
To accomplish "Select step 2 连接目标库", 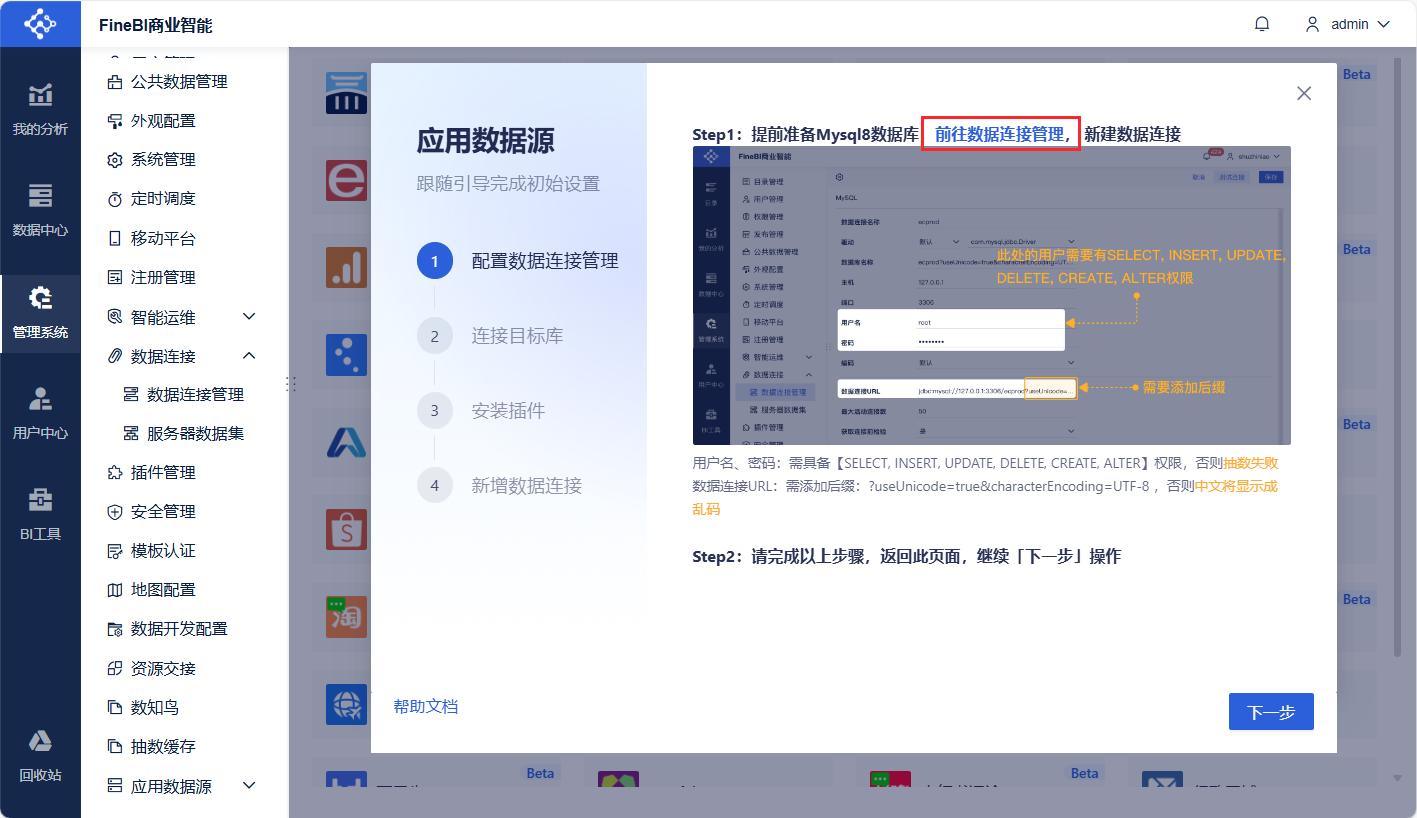I will 490,336.
